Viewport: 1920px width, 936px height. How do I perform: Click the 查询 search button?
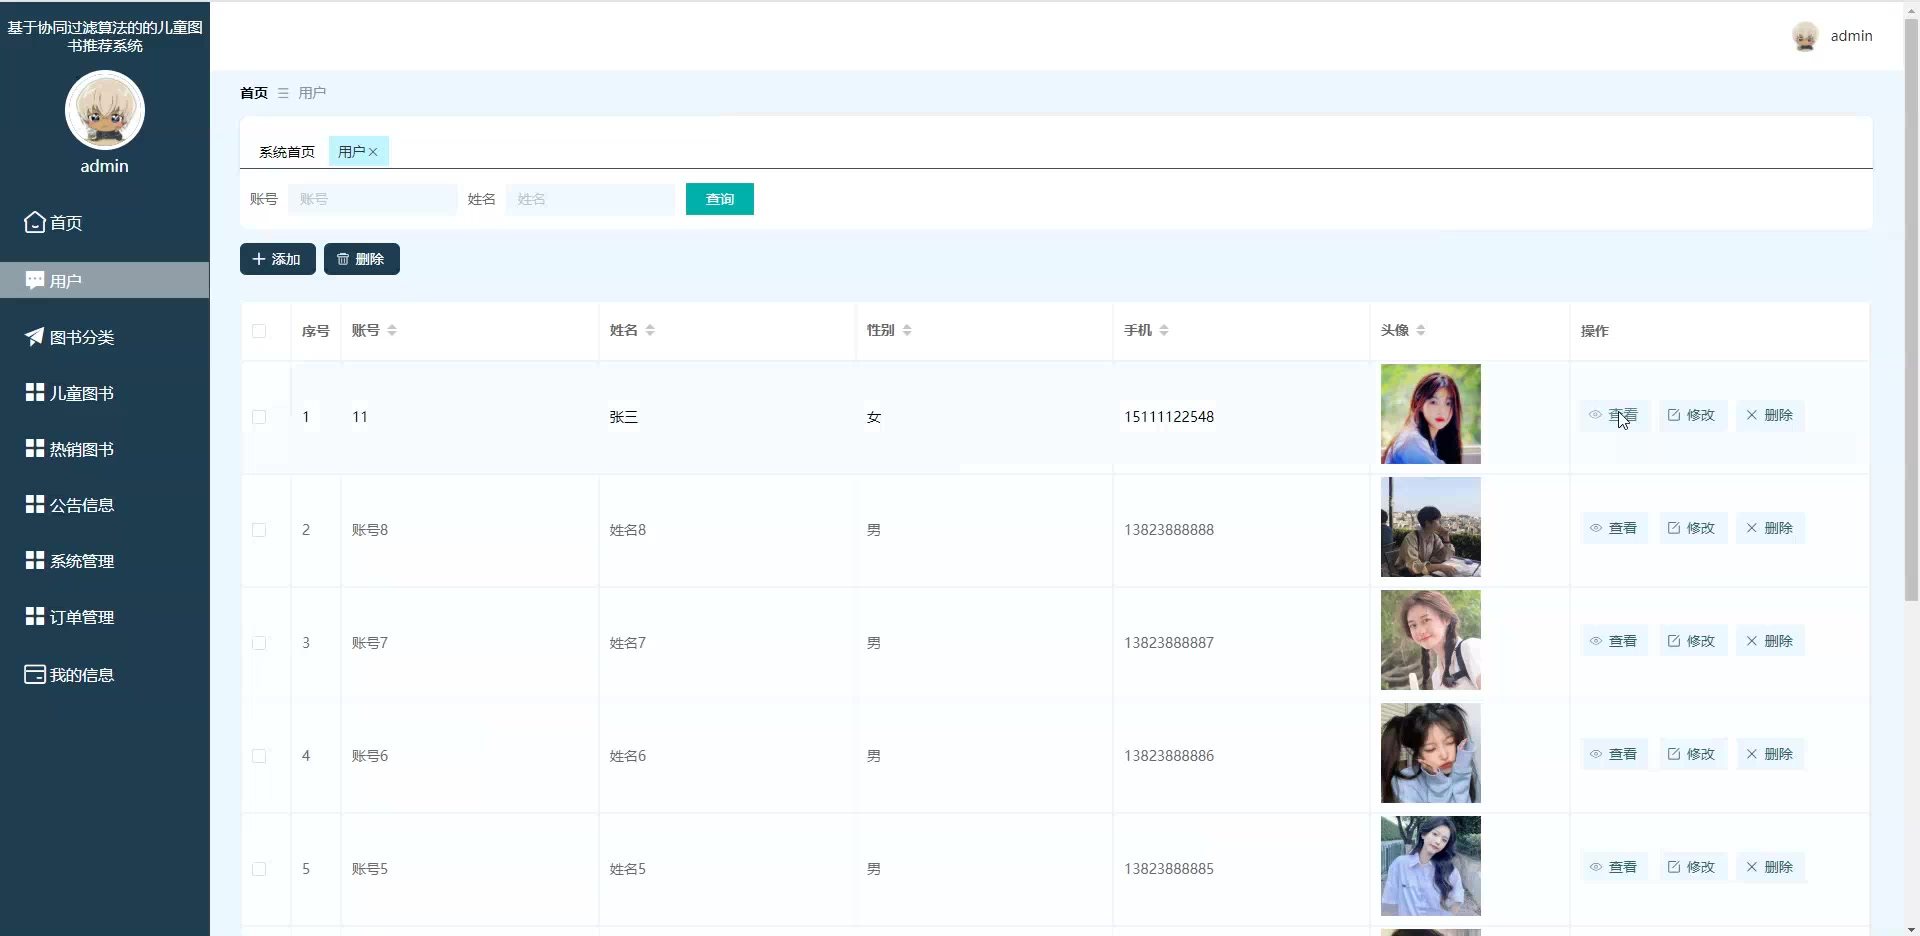(x=719, y=199)
